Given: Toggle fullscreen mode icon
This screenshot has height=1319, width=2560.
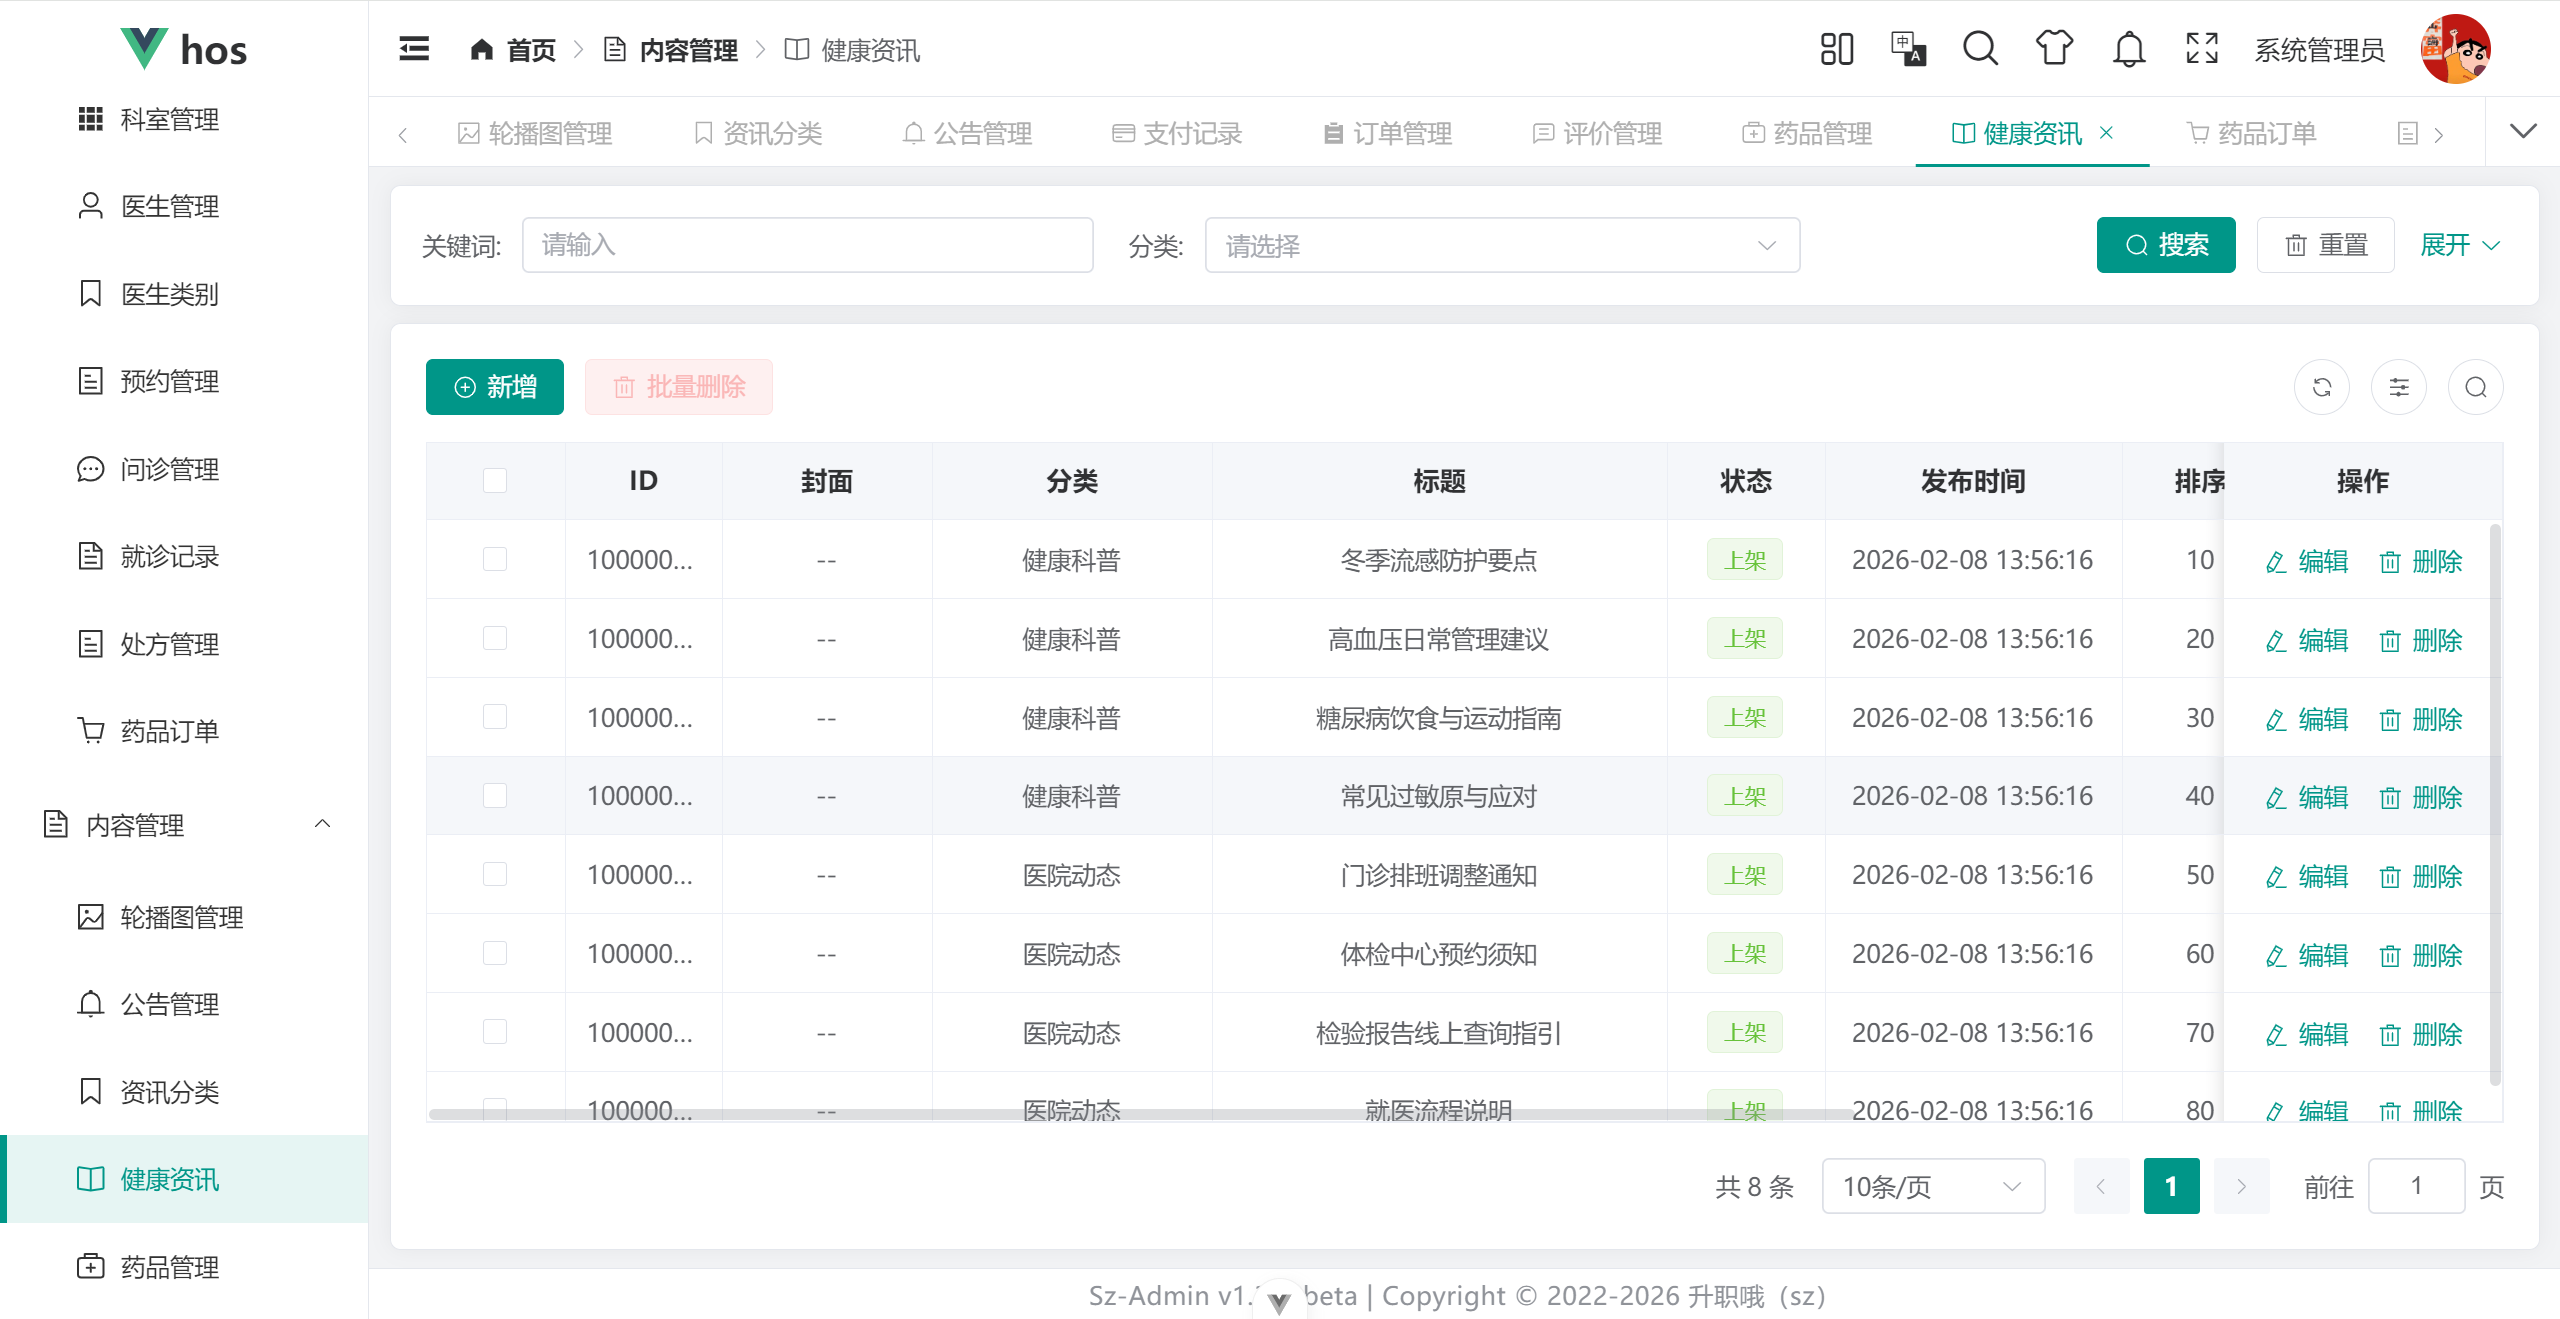Looking at the screenshot, I should point(2202,49).
